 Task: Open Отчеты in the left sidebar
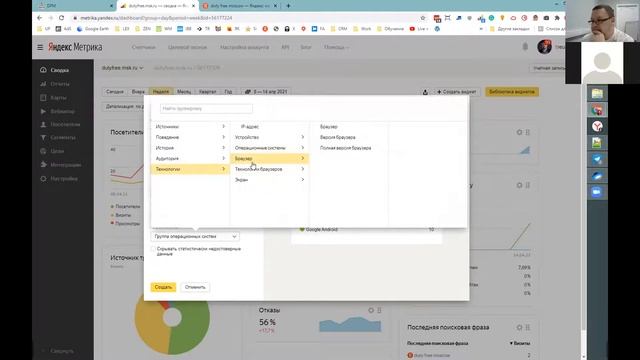click(59, 84)
